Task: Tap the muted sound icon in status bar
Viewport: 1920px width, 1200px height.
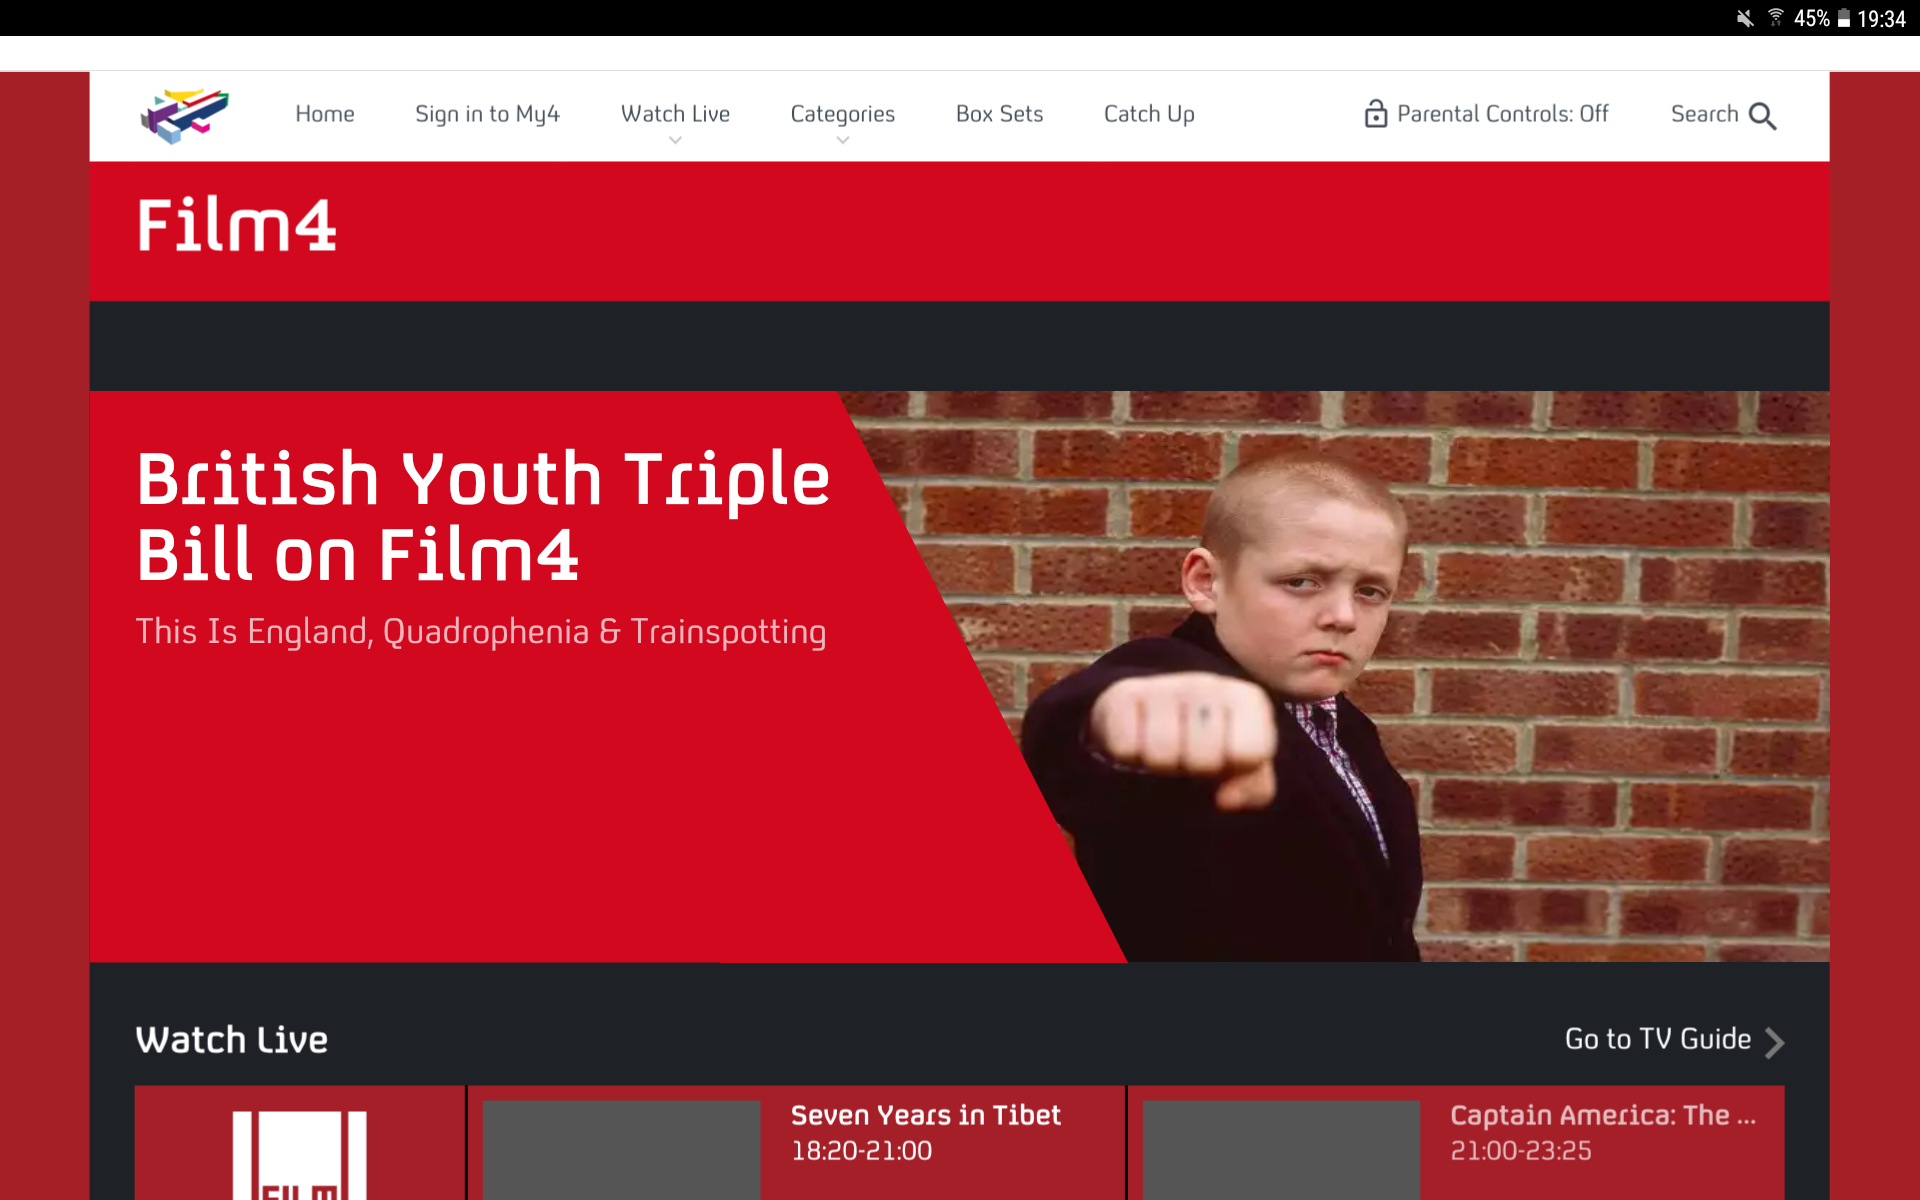Action: click(x=1745, y=18)
